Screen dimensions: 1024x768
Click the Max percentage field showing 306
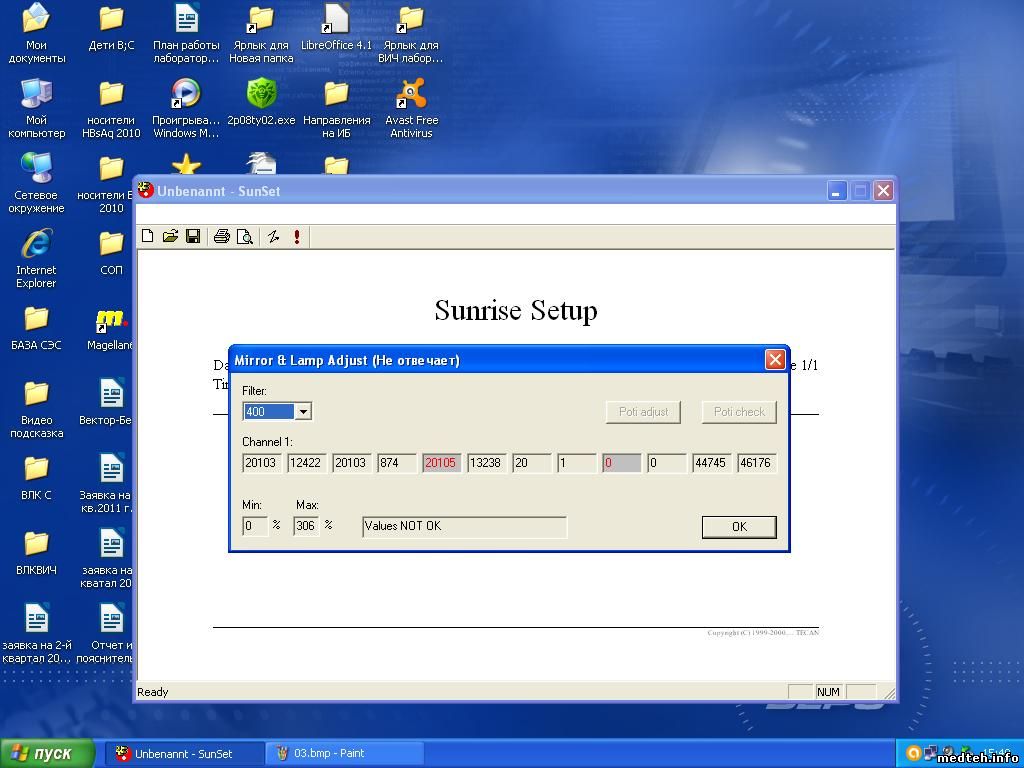click(306, 526)
